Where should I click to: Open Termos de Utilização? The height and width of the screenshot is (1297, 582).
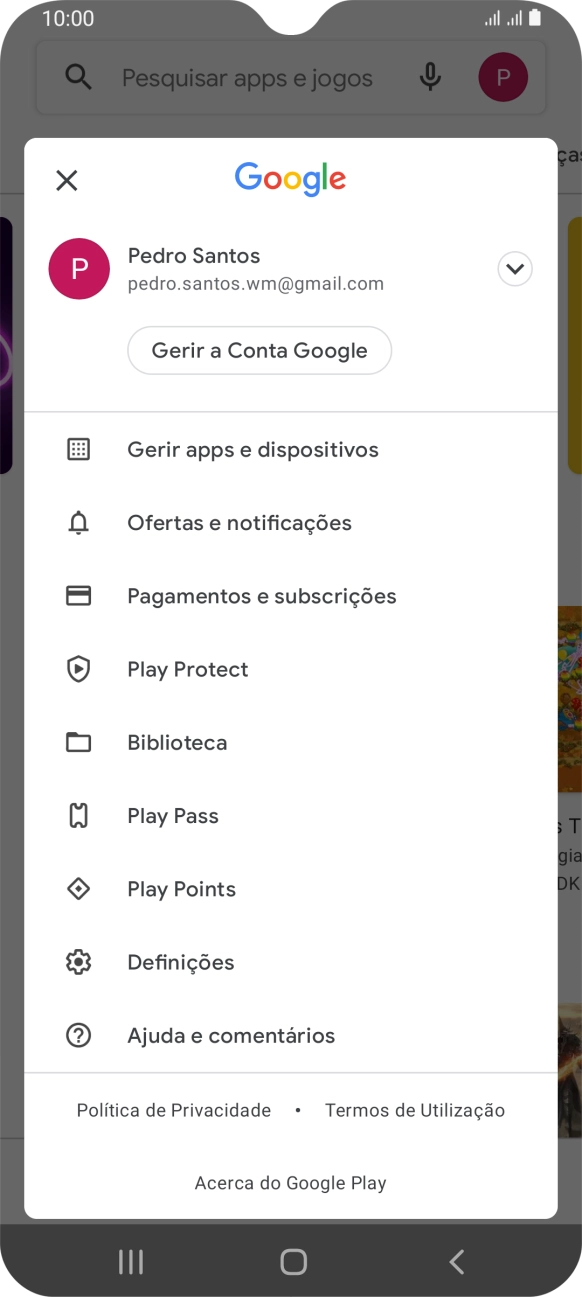point(414,1110)
